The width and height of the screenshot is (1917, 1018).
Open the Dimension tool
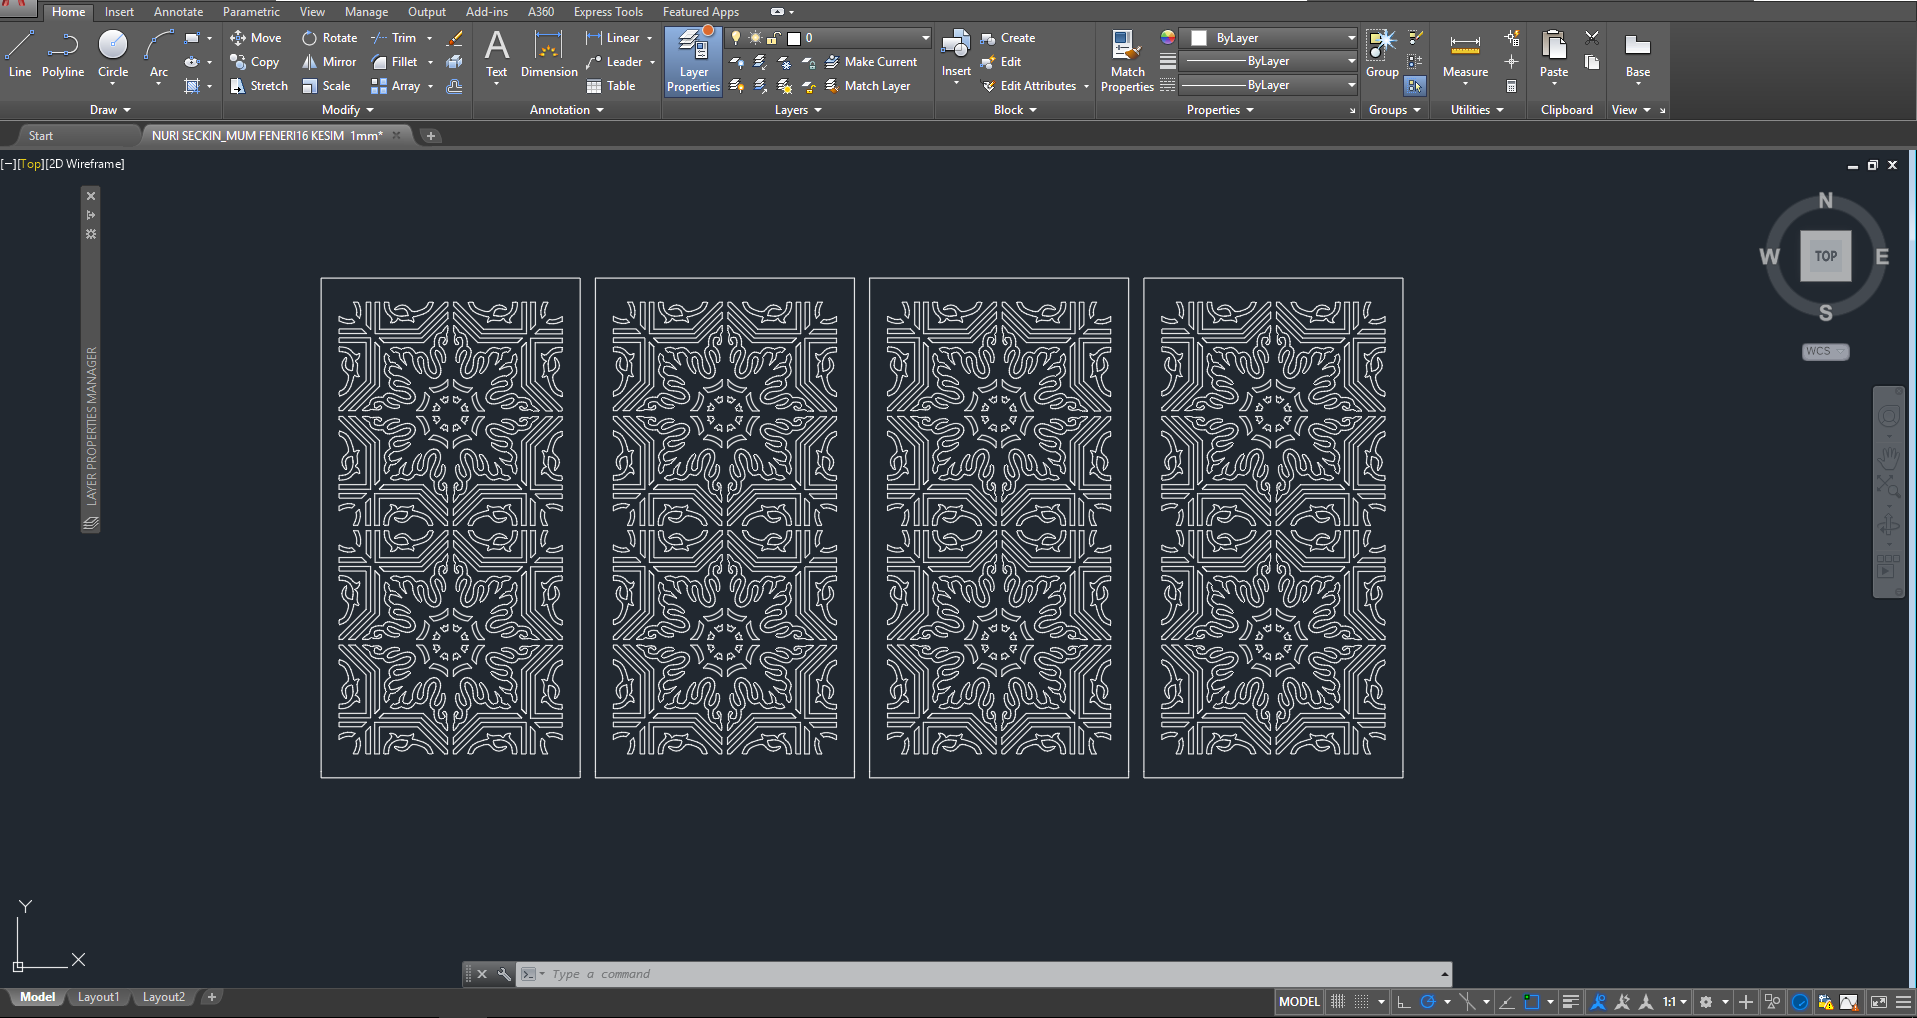pyautogui.click(x=549, y=55)
